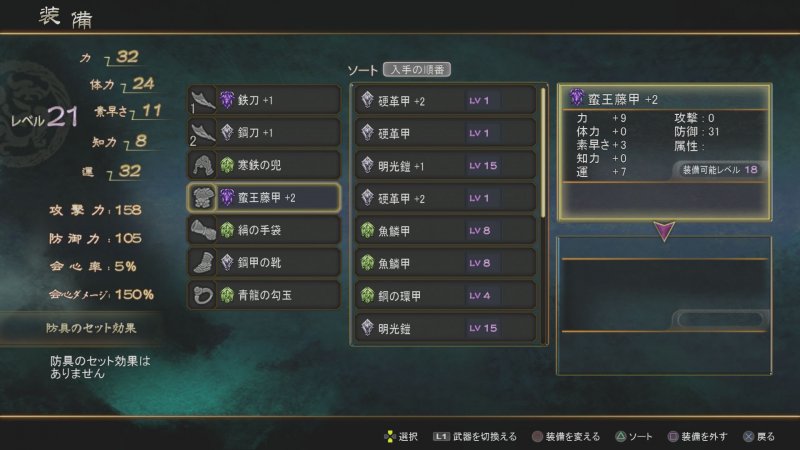Click the triangle ソート button prompt

click(634, 437)
